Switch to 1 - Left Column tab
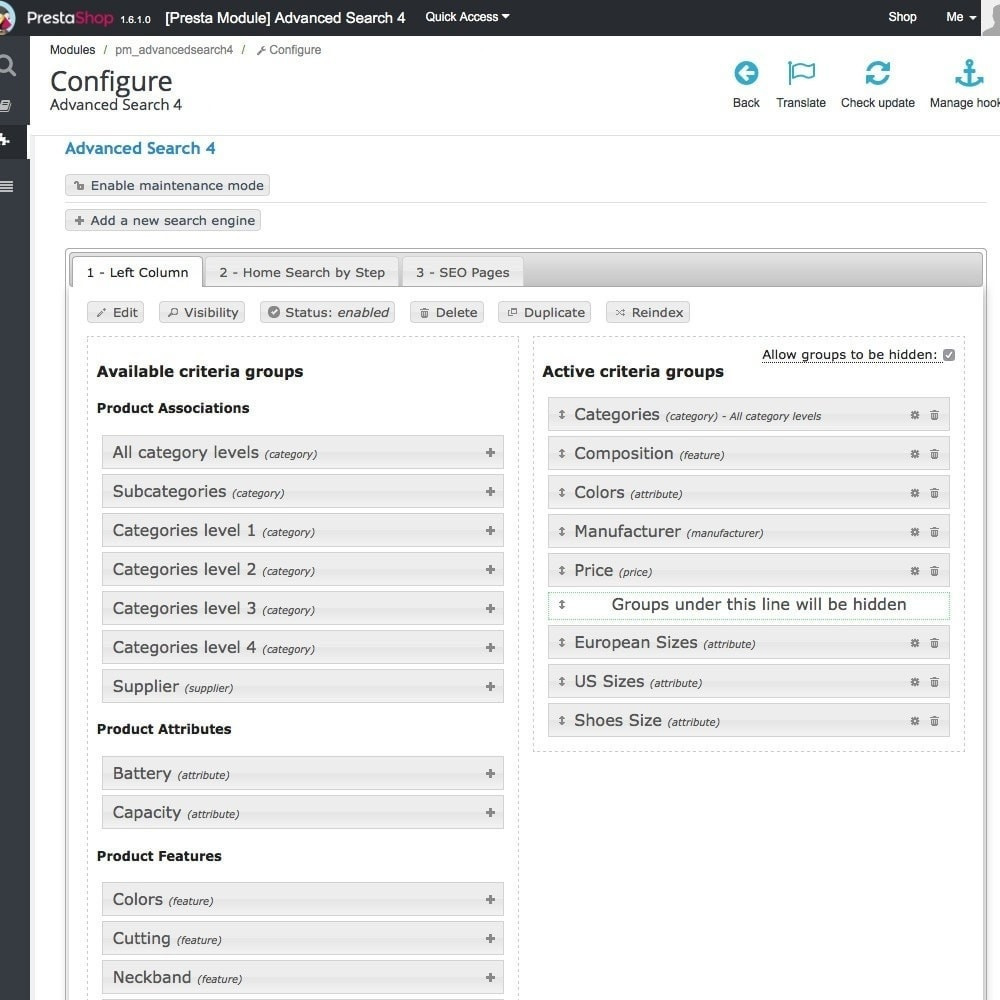The height and width of the screenshot is (1000, 1000). [x=137, y=272]
